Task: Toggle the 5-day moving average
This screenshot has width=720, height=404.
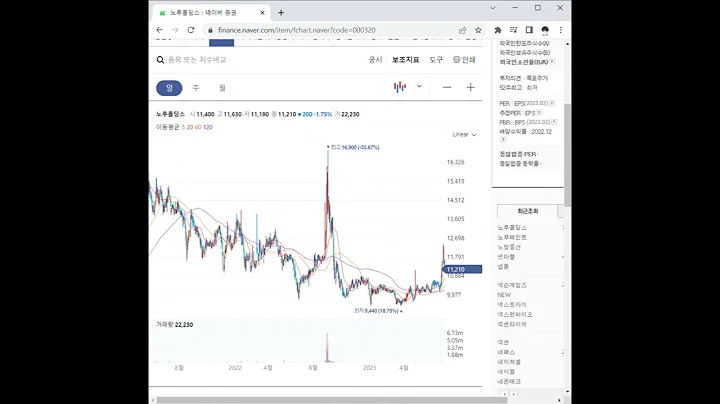Action: (x=183, y=127)
